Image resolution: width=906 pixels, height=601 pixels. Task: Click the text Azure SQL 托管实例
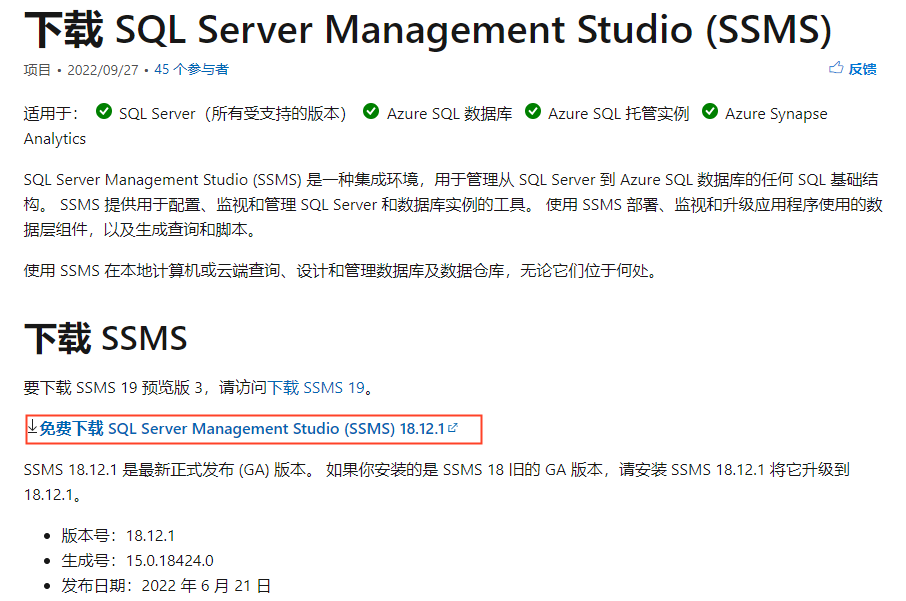[x=618, y=114]
